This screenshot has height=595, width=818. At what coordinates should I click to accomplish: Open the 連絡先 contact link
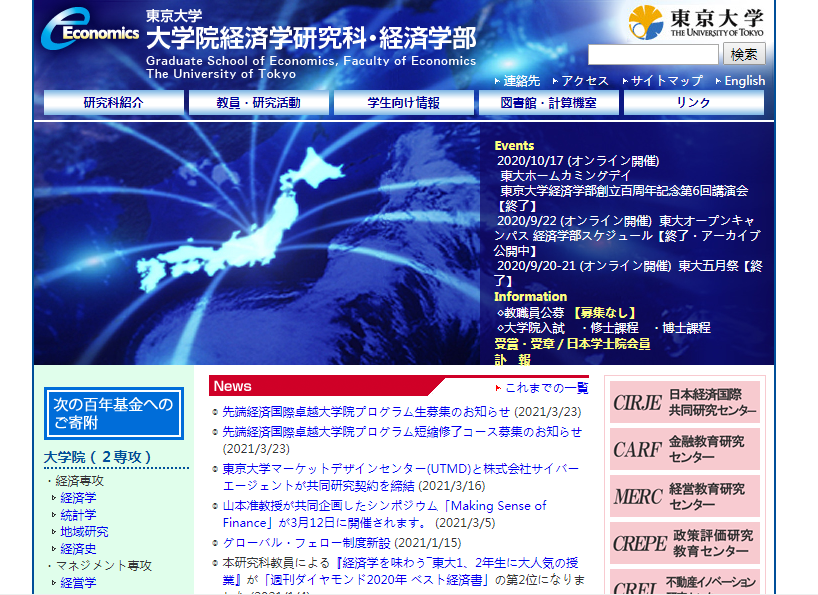pyautogui.click(x=521, y=81)
